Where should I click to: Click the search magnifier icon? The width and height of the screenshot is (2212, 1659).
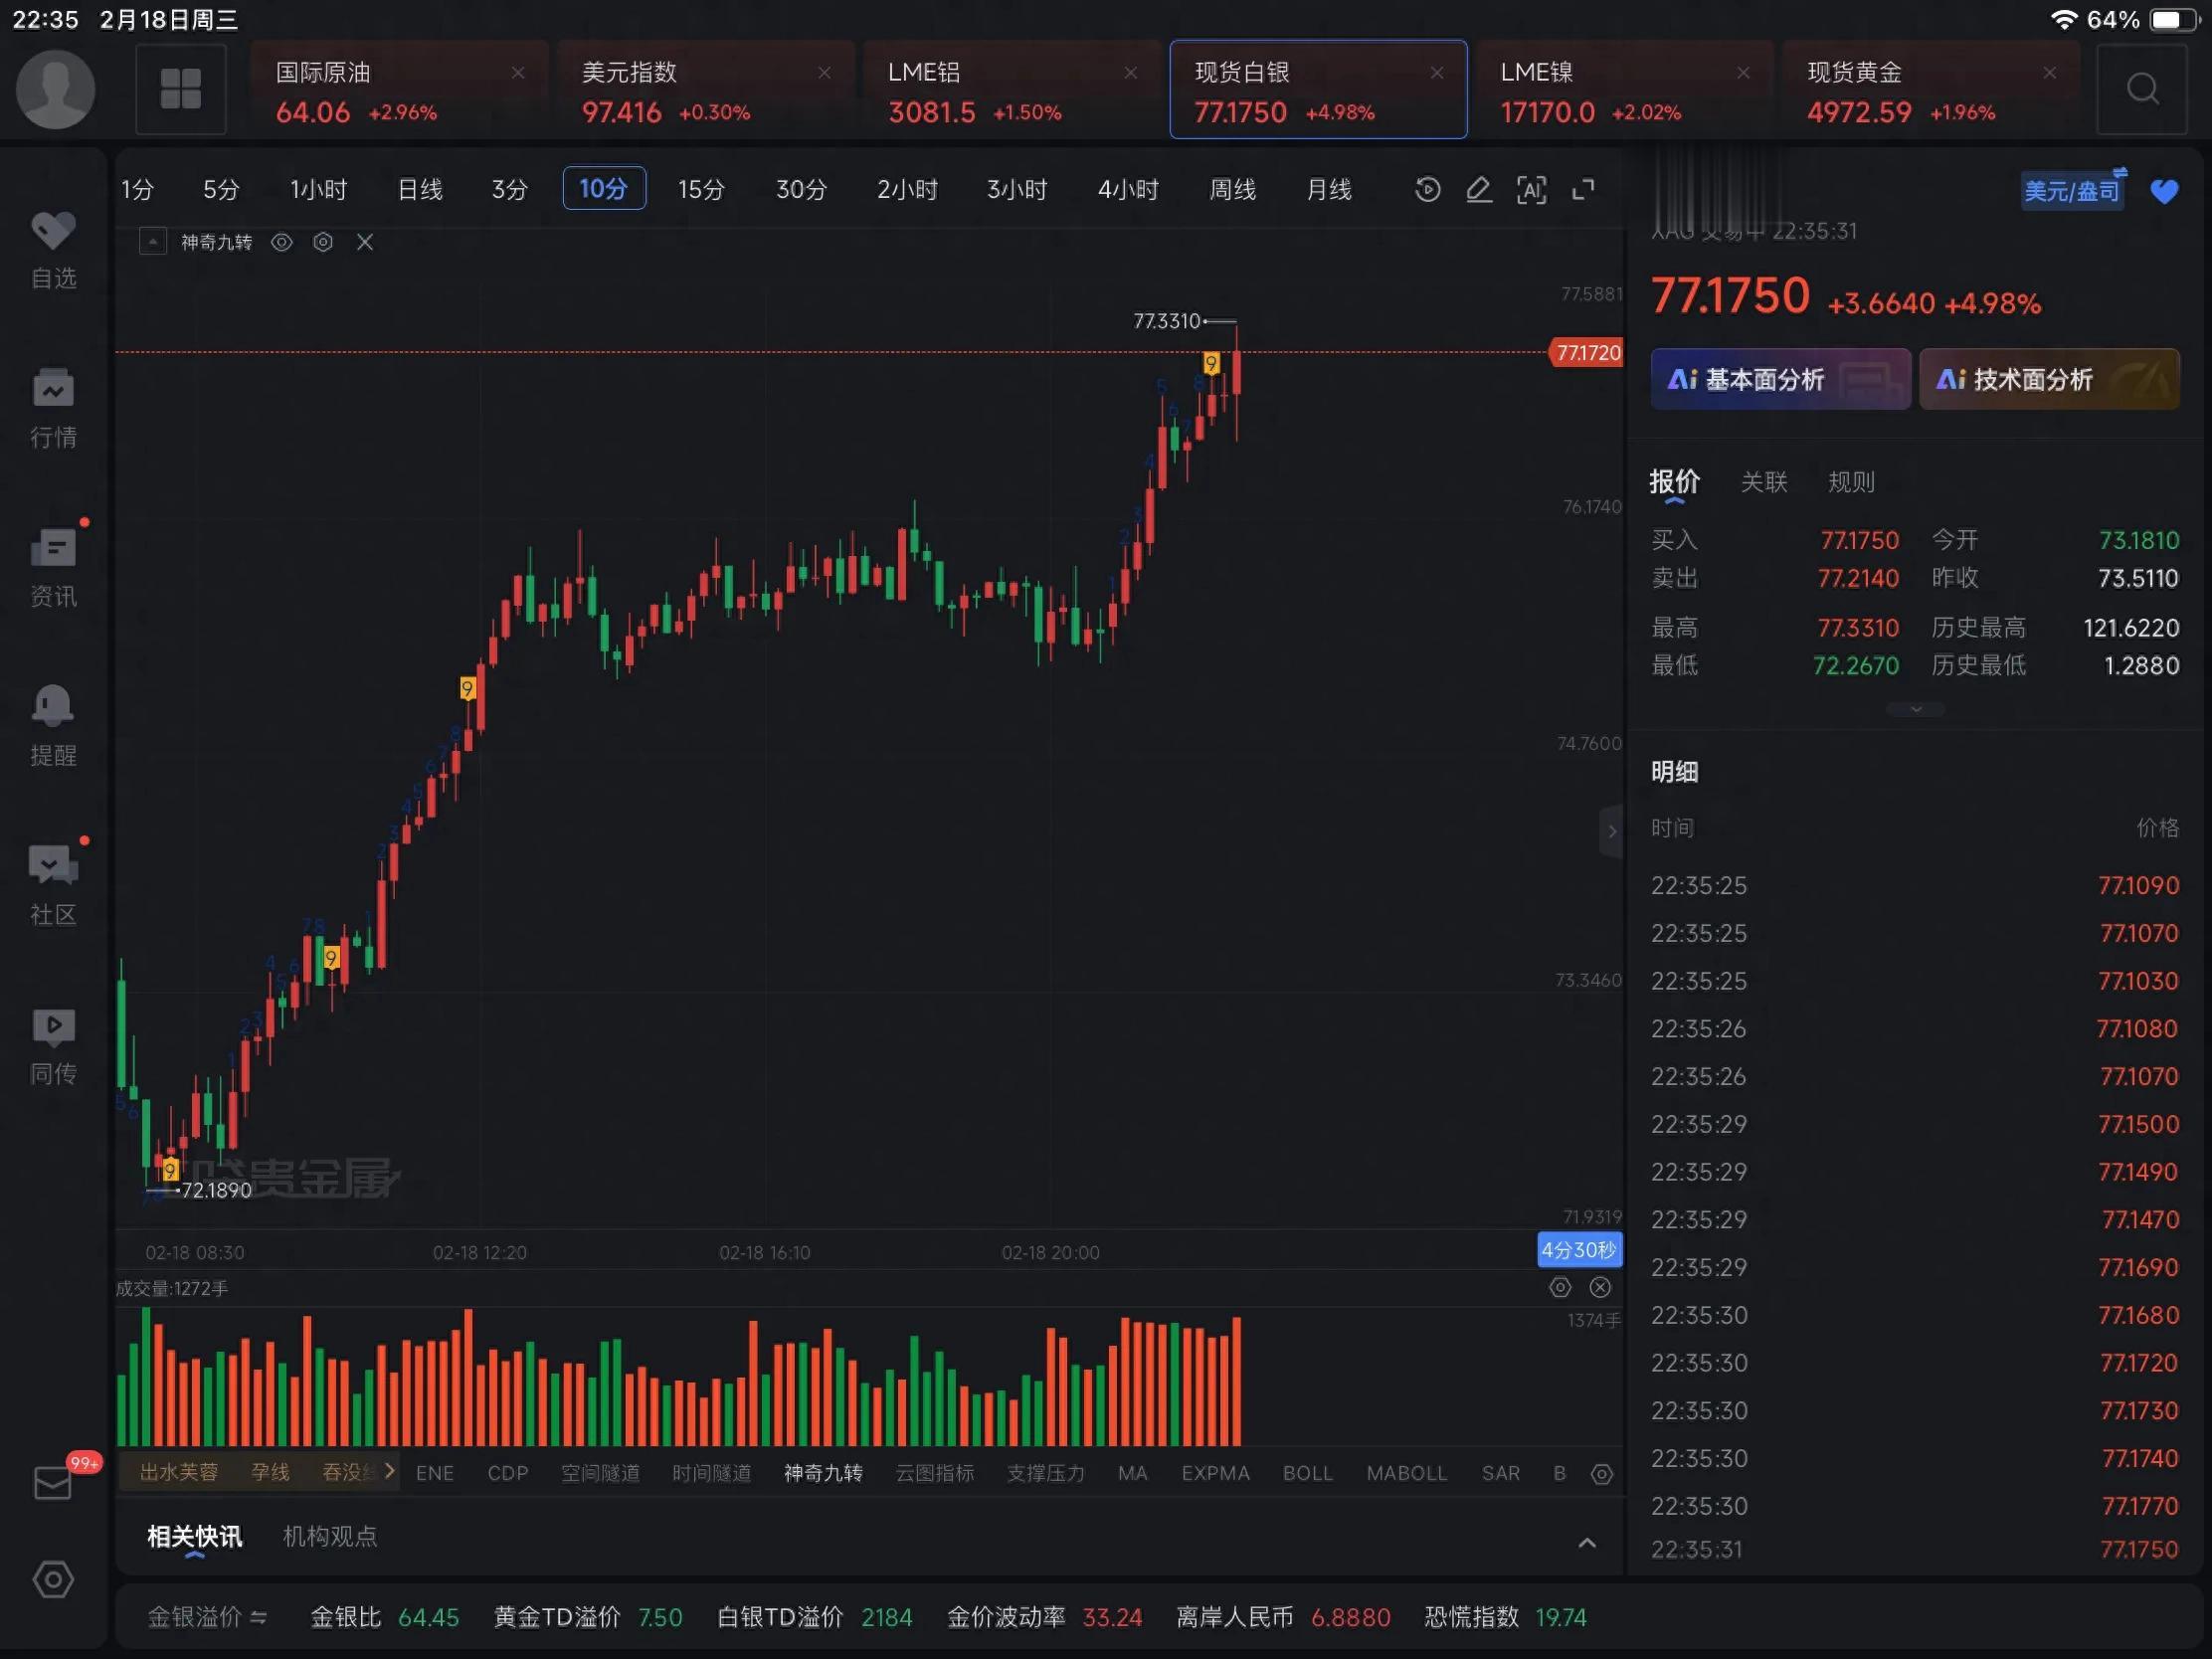pyautogui.click(x=2141, y=90)
